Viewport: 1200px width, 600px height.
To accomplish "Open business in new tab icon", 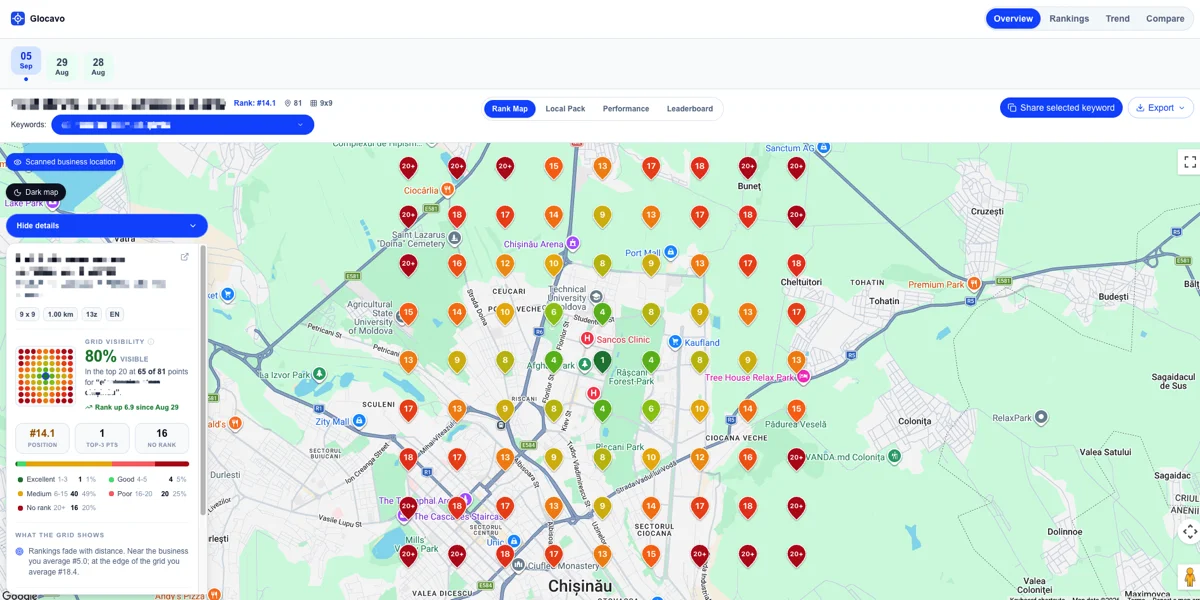I will tap(184, 257).
